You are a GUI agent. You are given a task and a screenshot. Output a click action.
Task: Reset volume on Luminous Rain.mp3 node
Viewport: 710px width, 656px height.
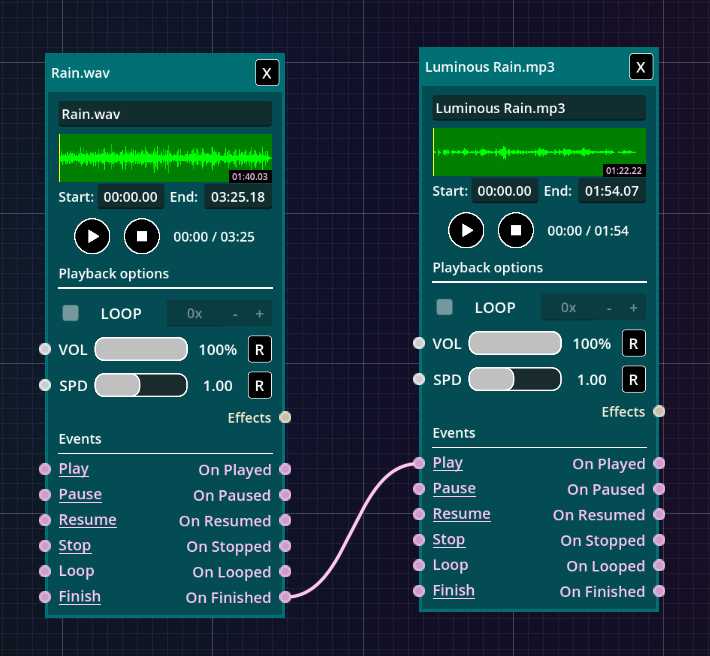coord(634,343)
